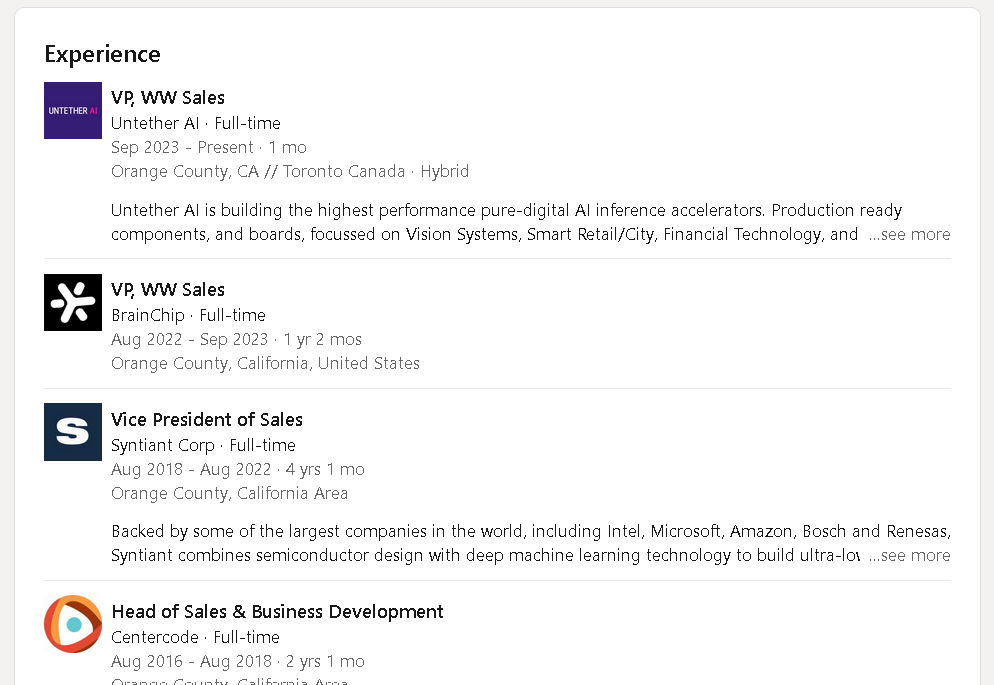Open the Centercode company logo
This screenshot has width=994, height=685.
(73, 624)
